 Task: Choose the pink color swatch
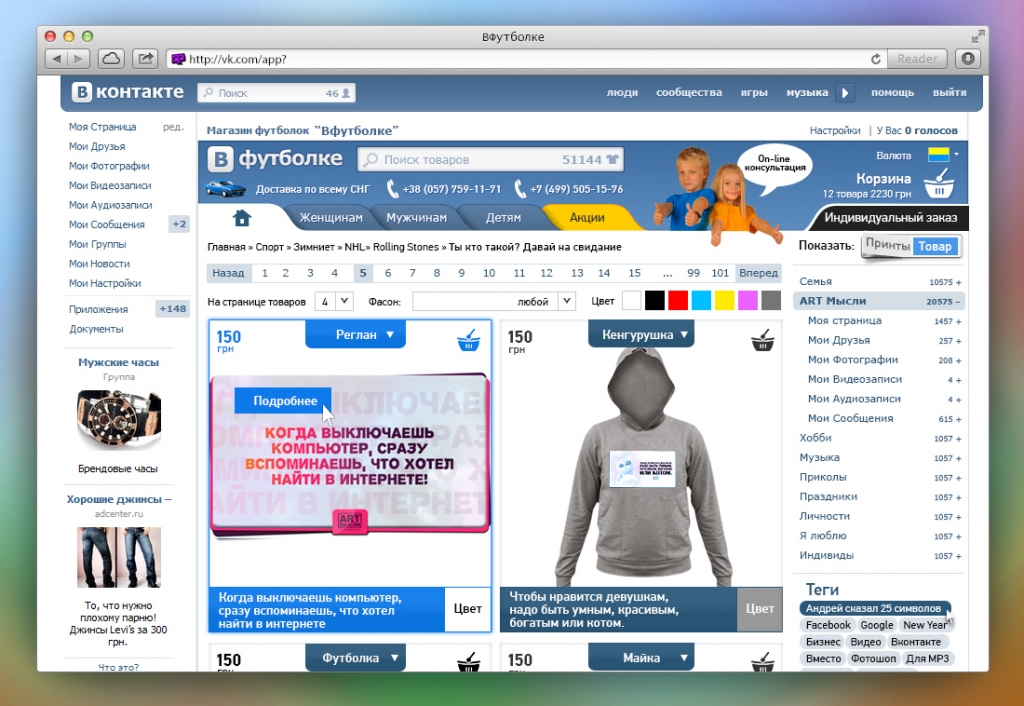click(748, 301)
